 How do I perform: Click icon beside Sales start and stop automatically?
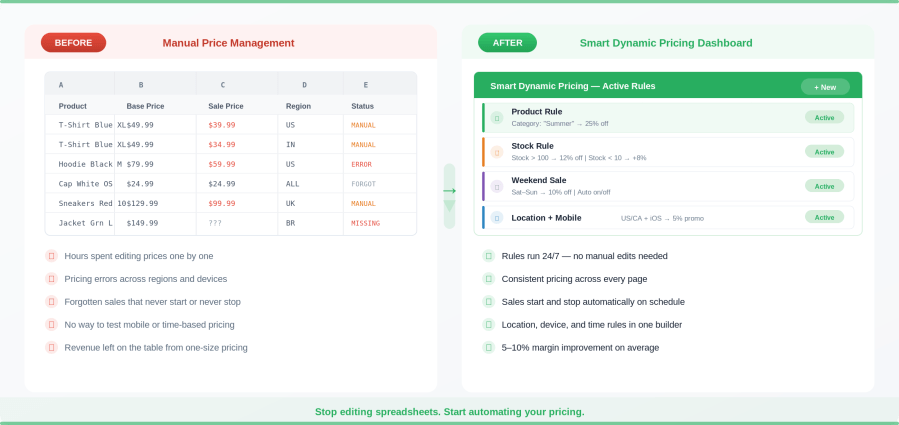[488, 302]
